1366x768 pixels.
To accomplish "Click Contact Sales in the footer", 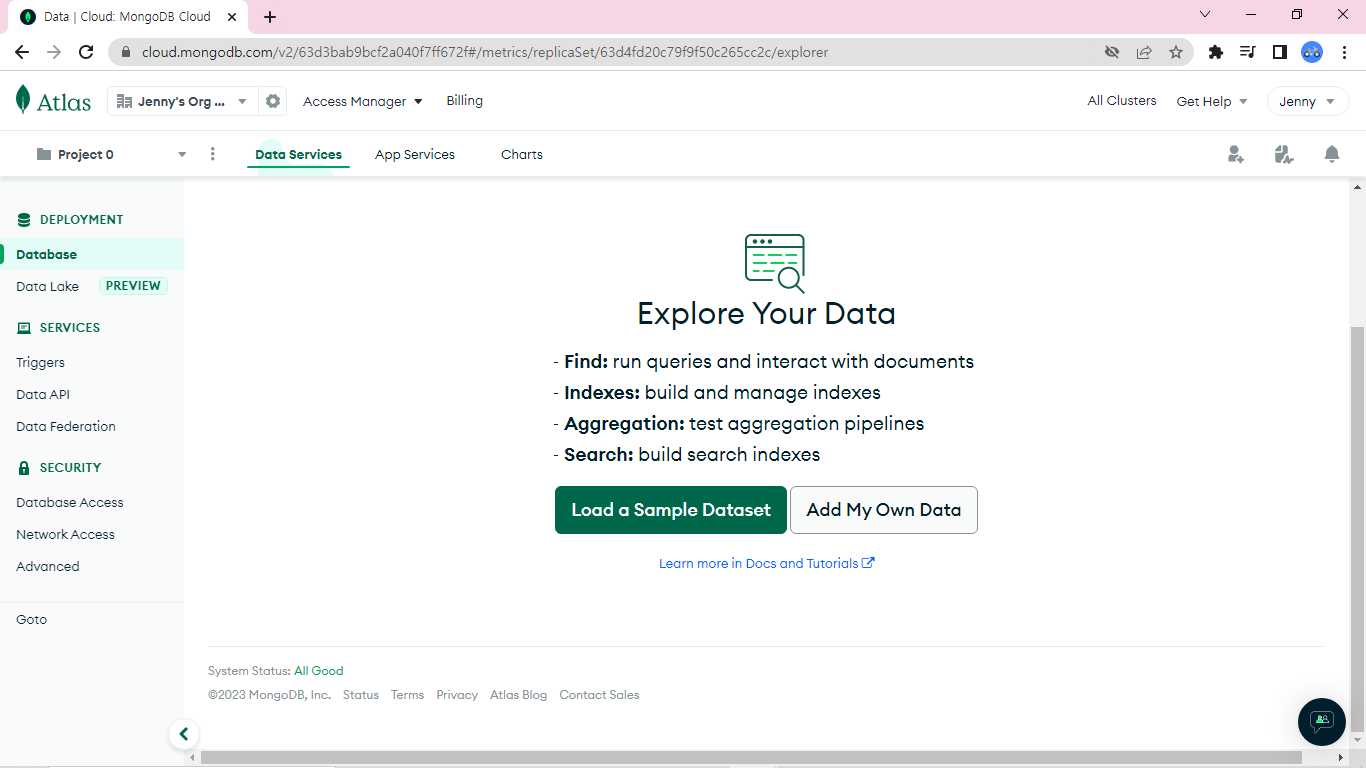I will coord(599,695).
